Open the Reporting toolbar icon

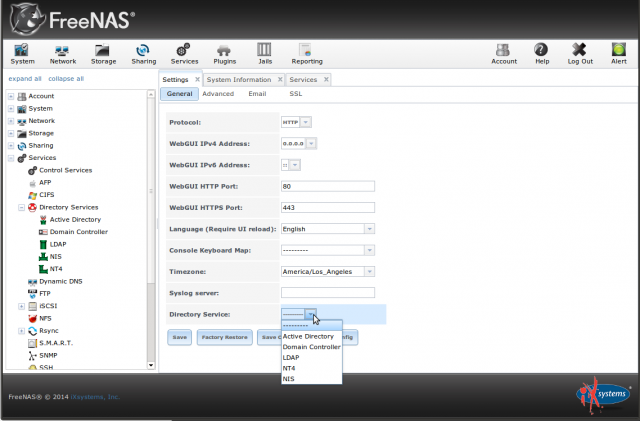point(307,54)
